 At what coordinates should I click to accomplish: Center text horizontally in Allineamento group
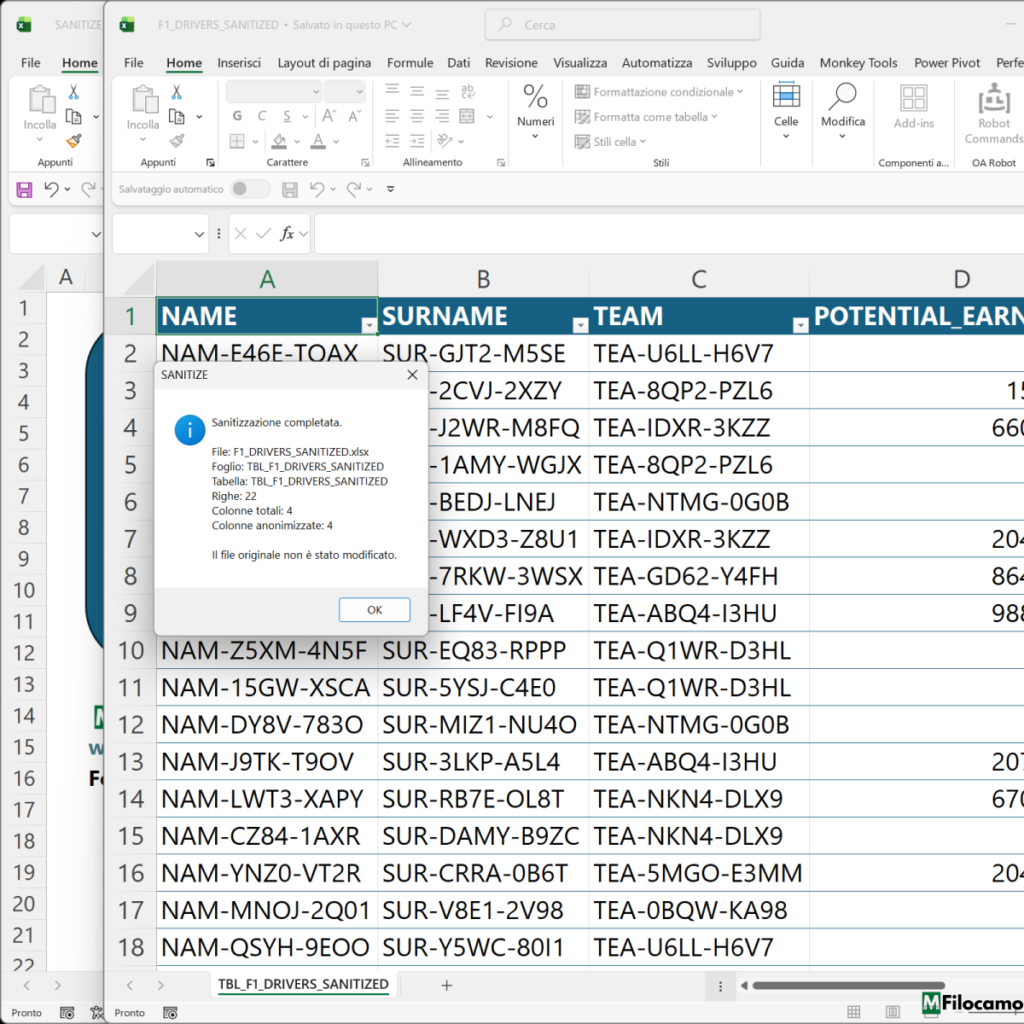point(417,116)
